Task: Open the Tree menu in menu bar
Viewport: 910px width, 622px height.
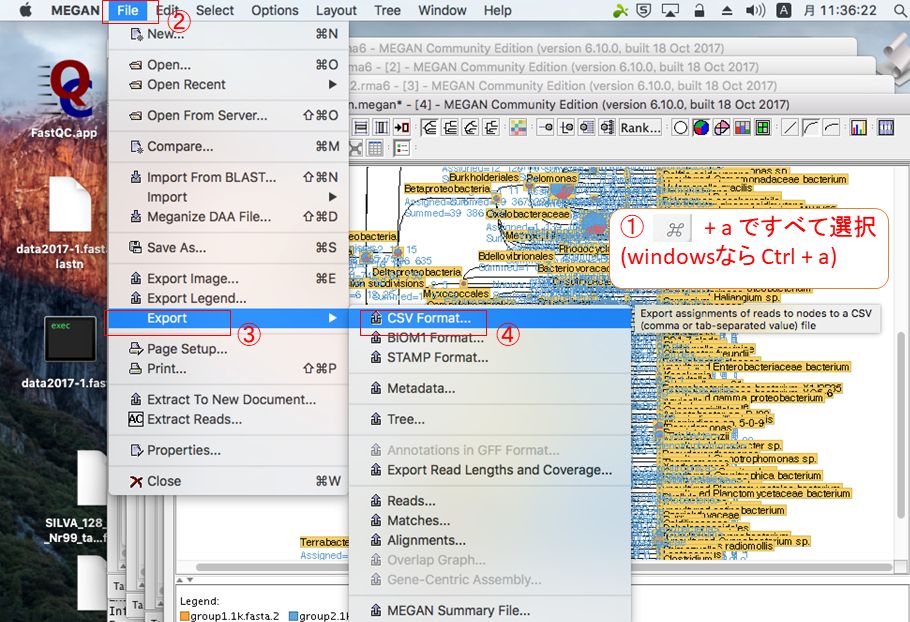Action: [x=387, y=10]
